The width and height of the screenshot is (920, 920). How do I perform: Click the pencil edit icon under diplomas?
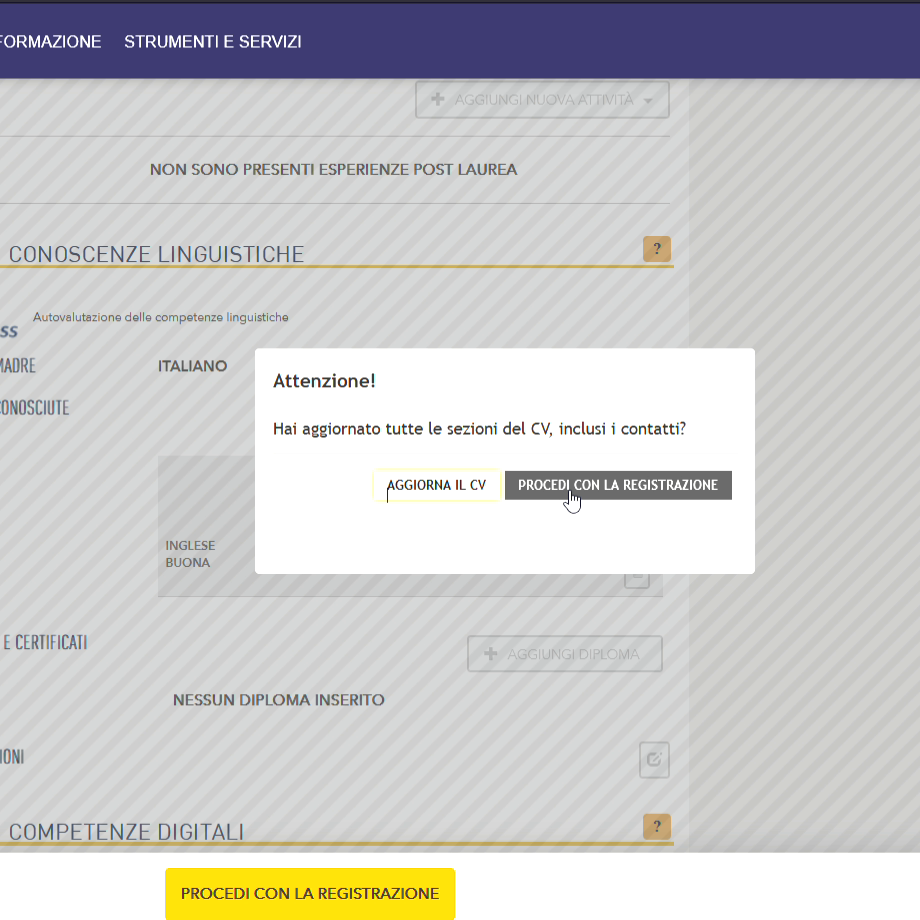point(654,760)
